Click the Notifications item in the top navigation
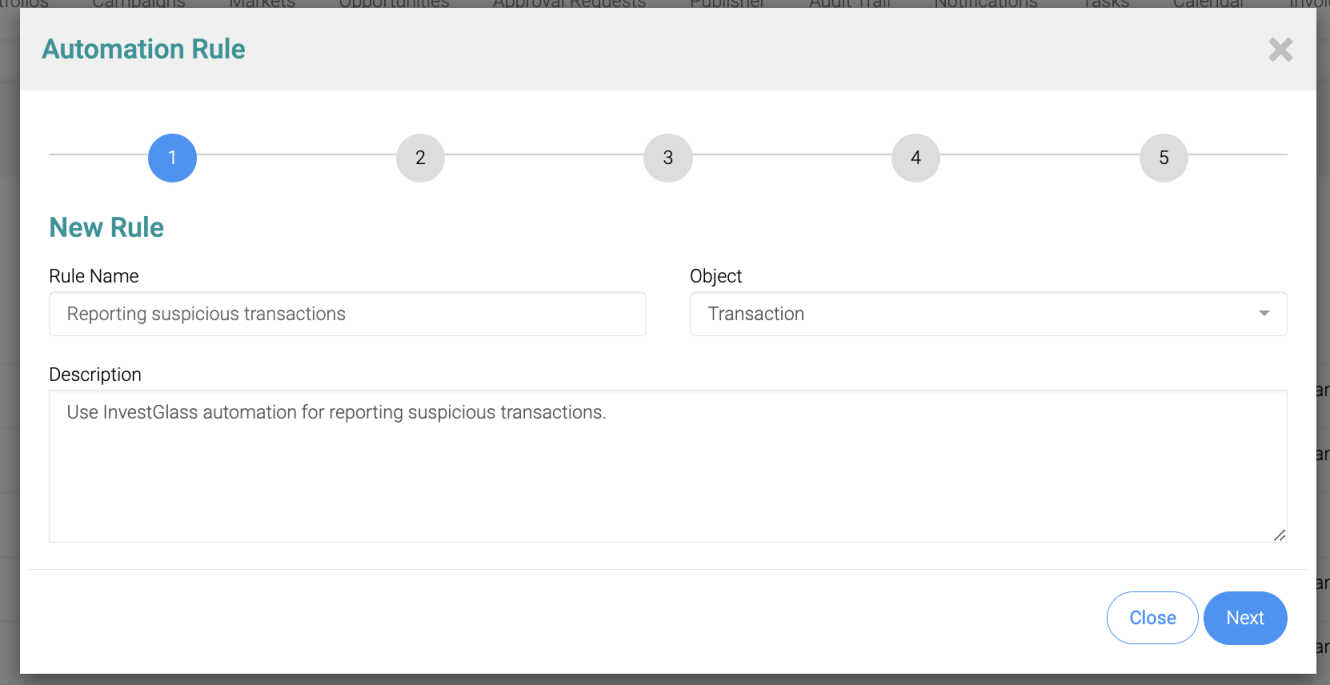The image size is (1330, 685). [985, 5]
